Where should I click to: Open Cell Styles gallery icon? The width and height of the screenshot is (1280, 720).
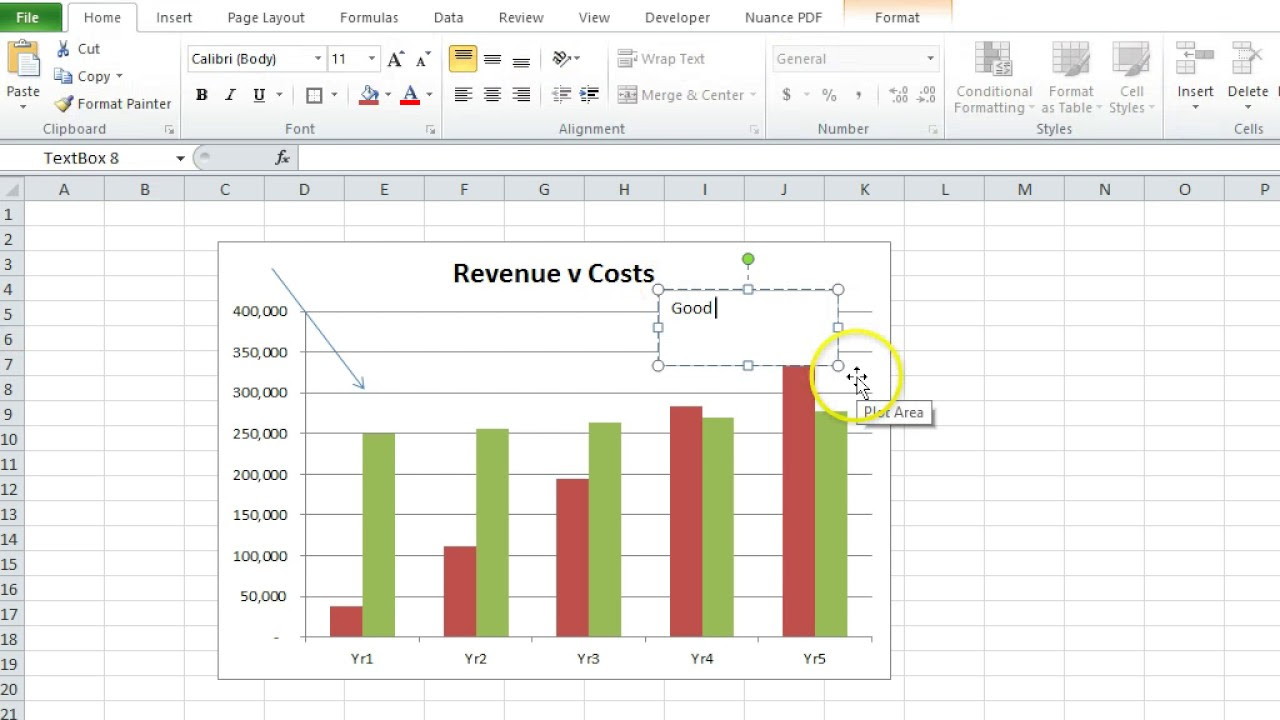click(x=1131, y=60)
